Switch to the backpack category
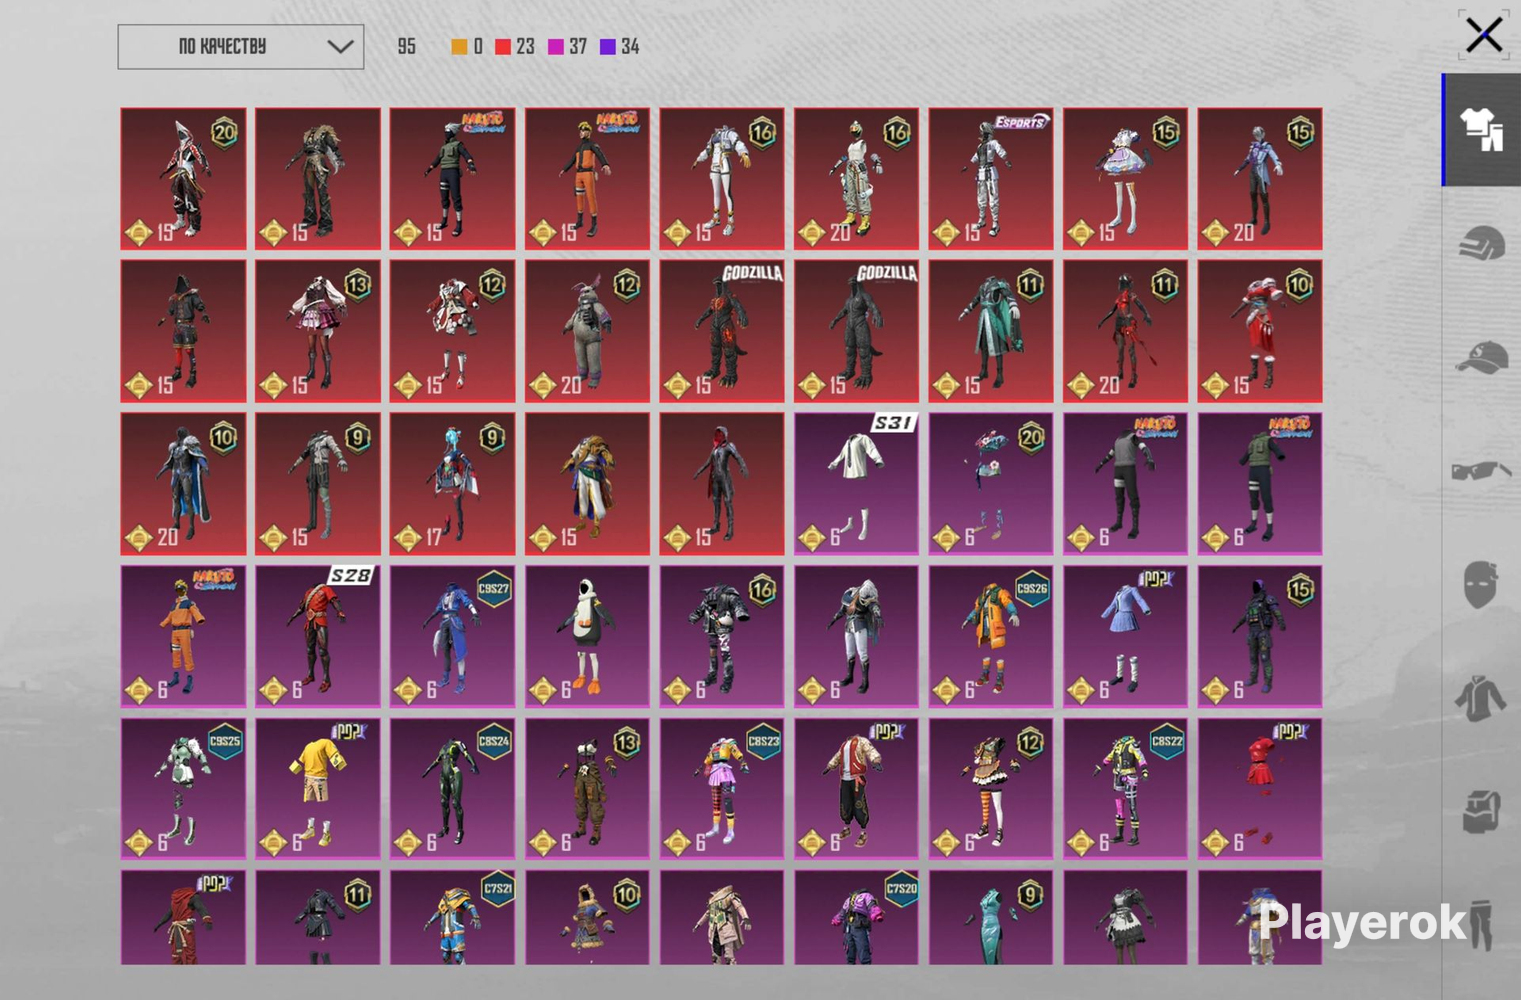 pos(1481,811)
